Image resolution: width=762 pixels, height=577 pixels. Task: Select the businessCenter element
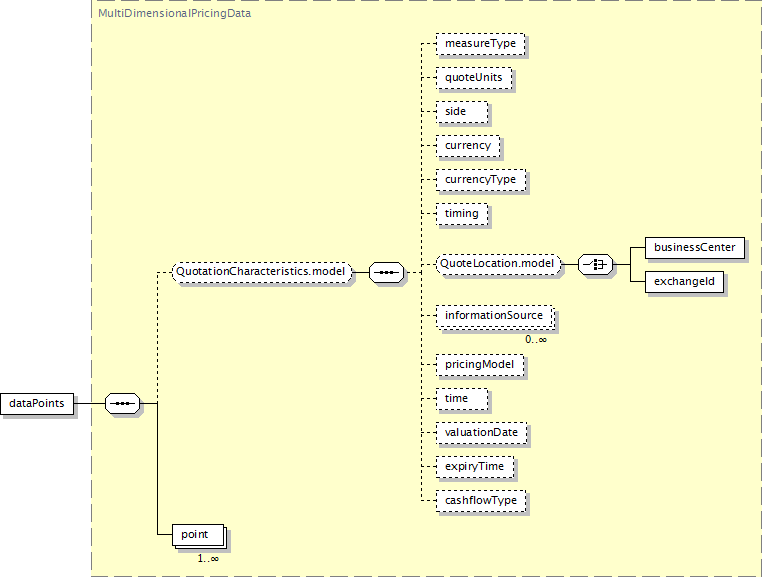[694, 248]
